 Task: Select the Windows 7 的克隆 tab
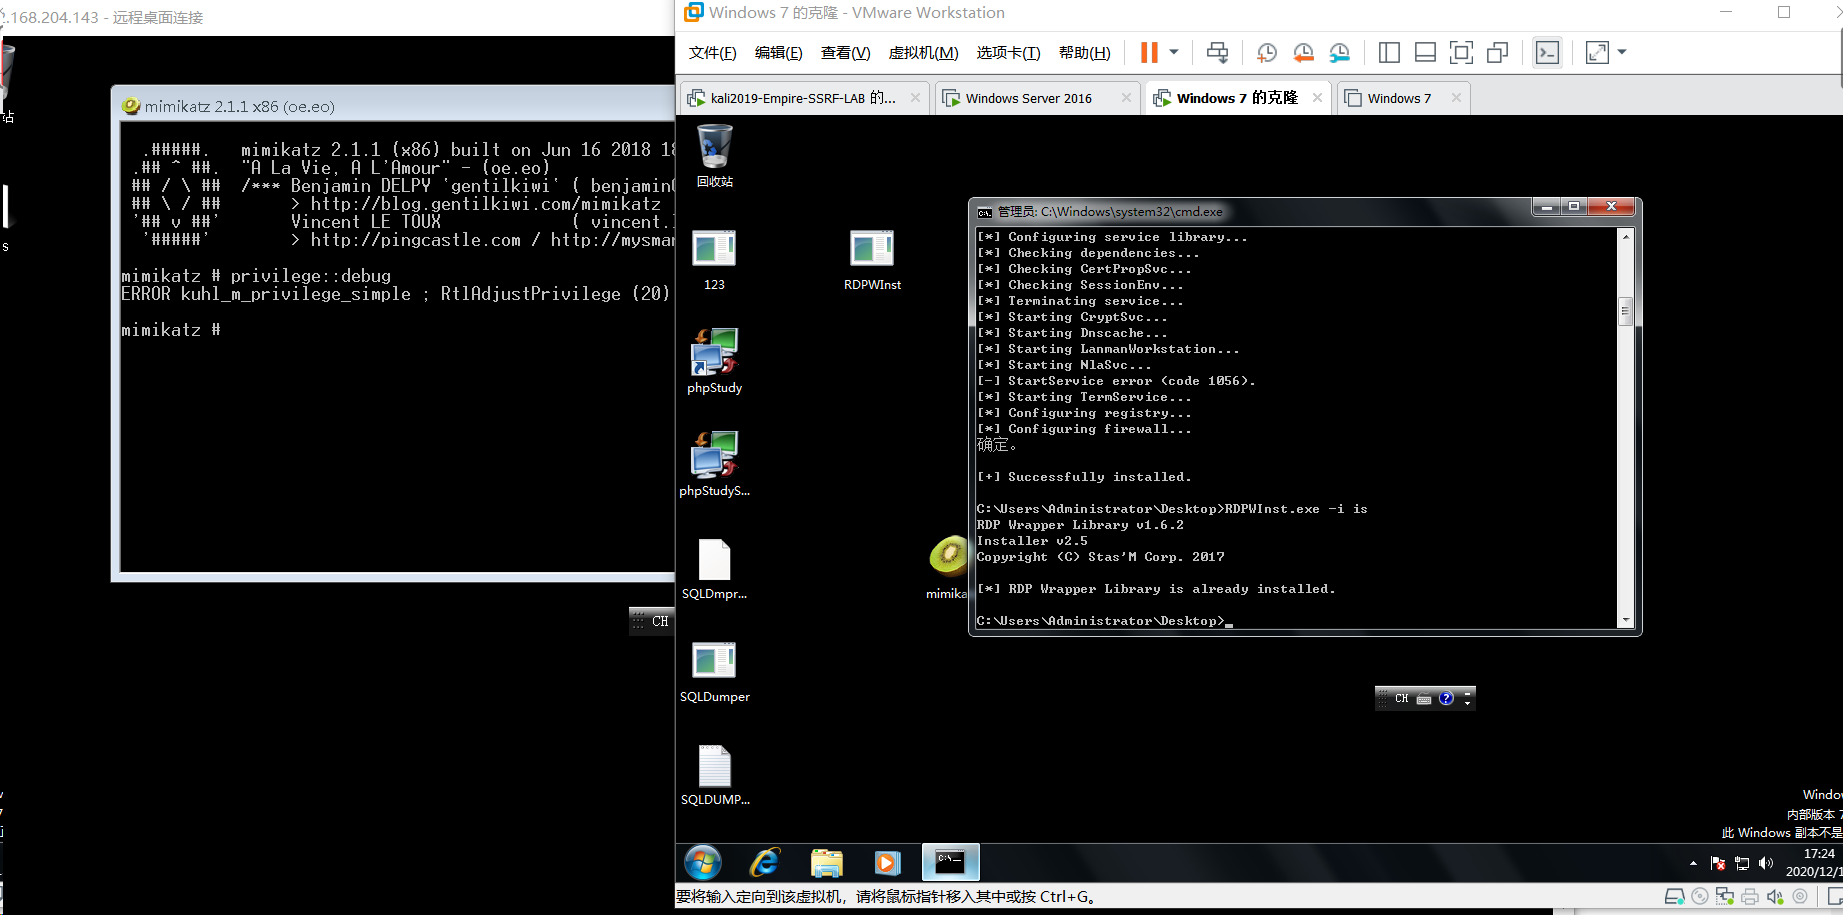[1237, 98]
